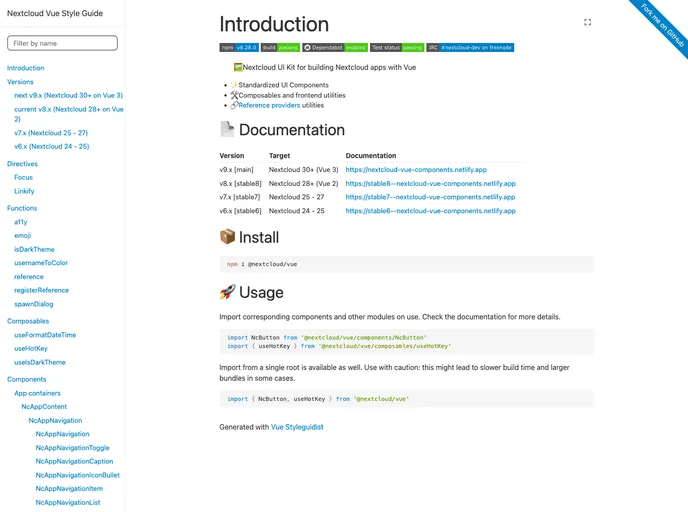Open the stable8 netlify docs URL

430,183
